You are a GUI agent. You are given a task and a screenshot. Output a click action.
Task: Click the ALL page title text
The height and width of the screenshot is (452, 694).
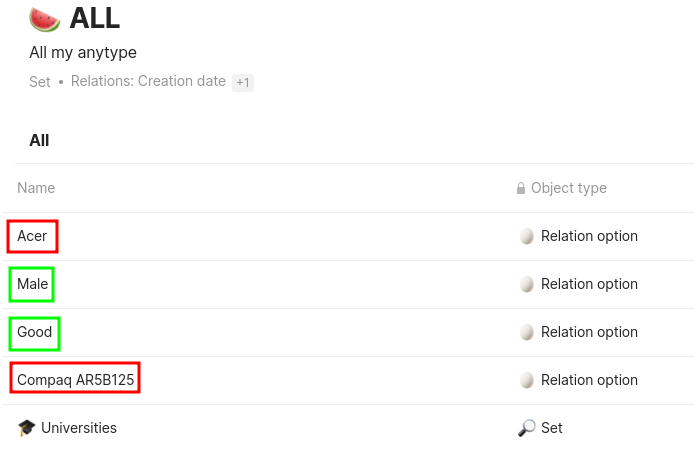pyautogui.click(x=95, y=19)
